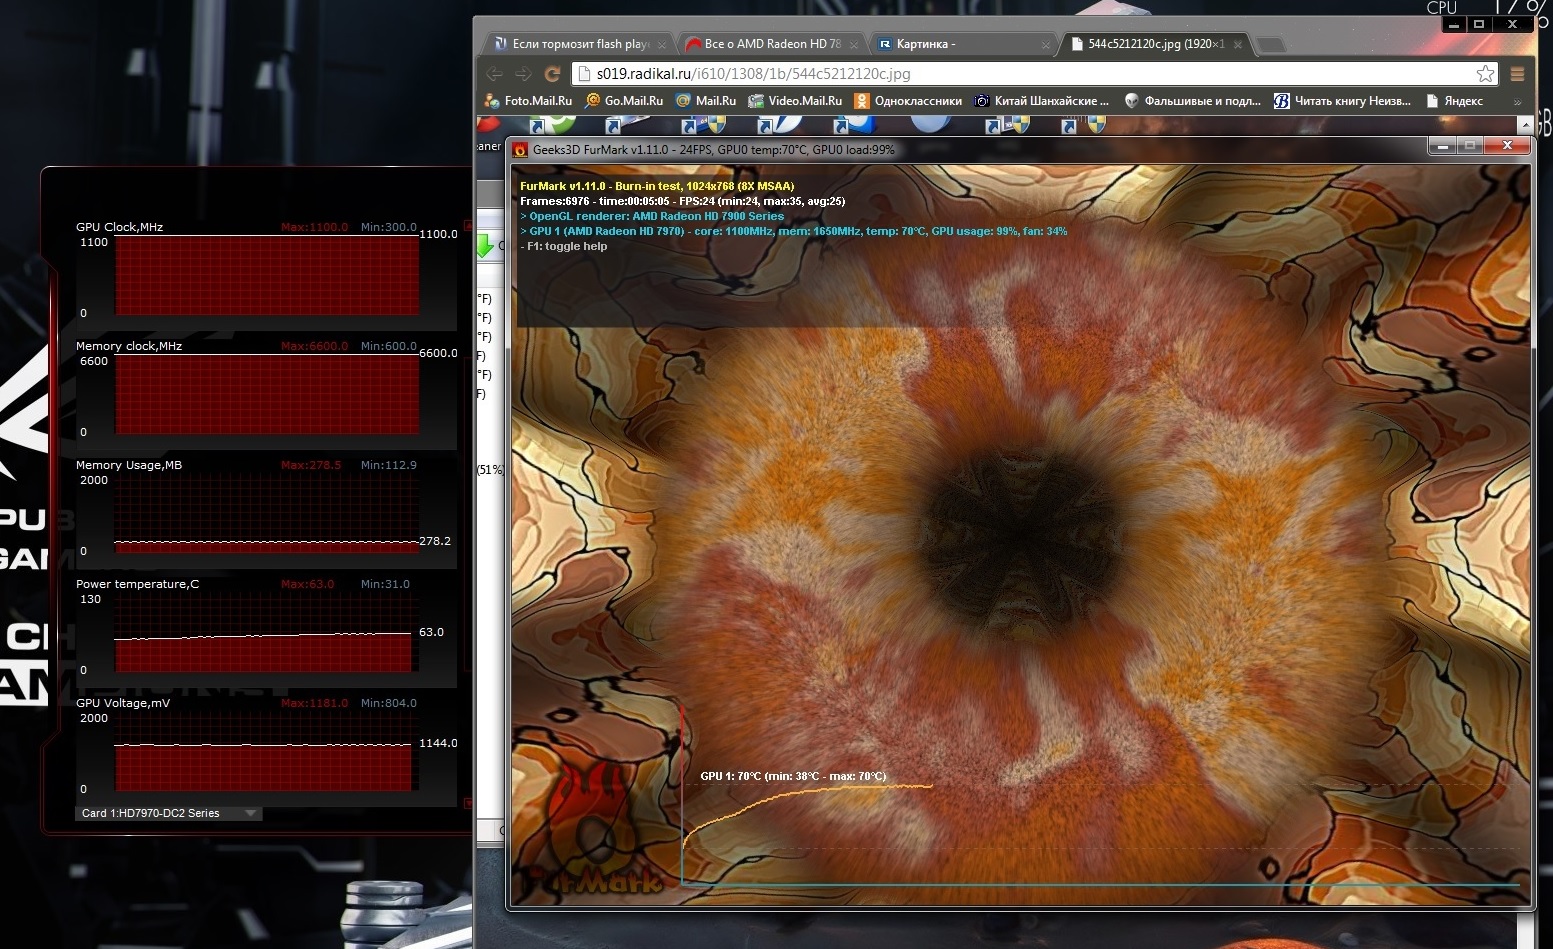Open the Go.Mail.Ru bookmark
The height and width of the screenshot is (949, 1553).
(x=624, y=101)
